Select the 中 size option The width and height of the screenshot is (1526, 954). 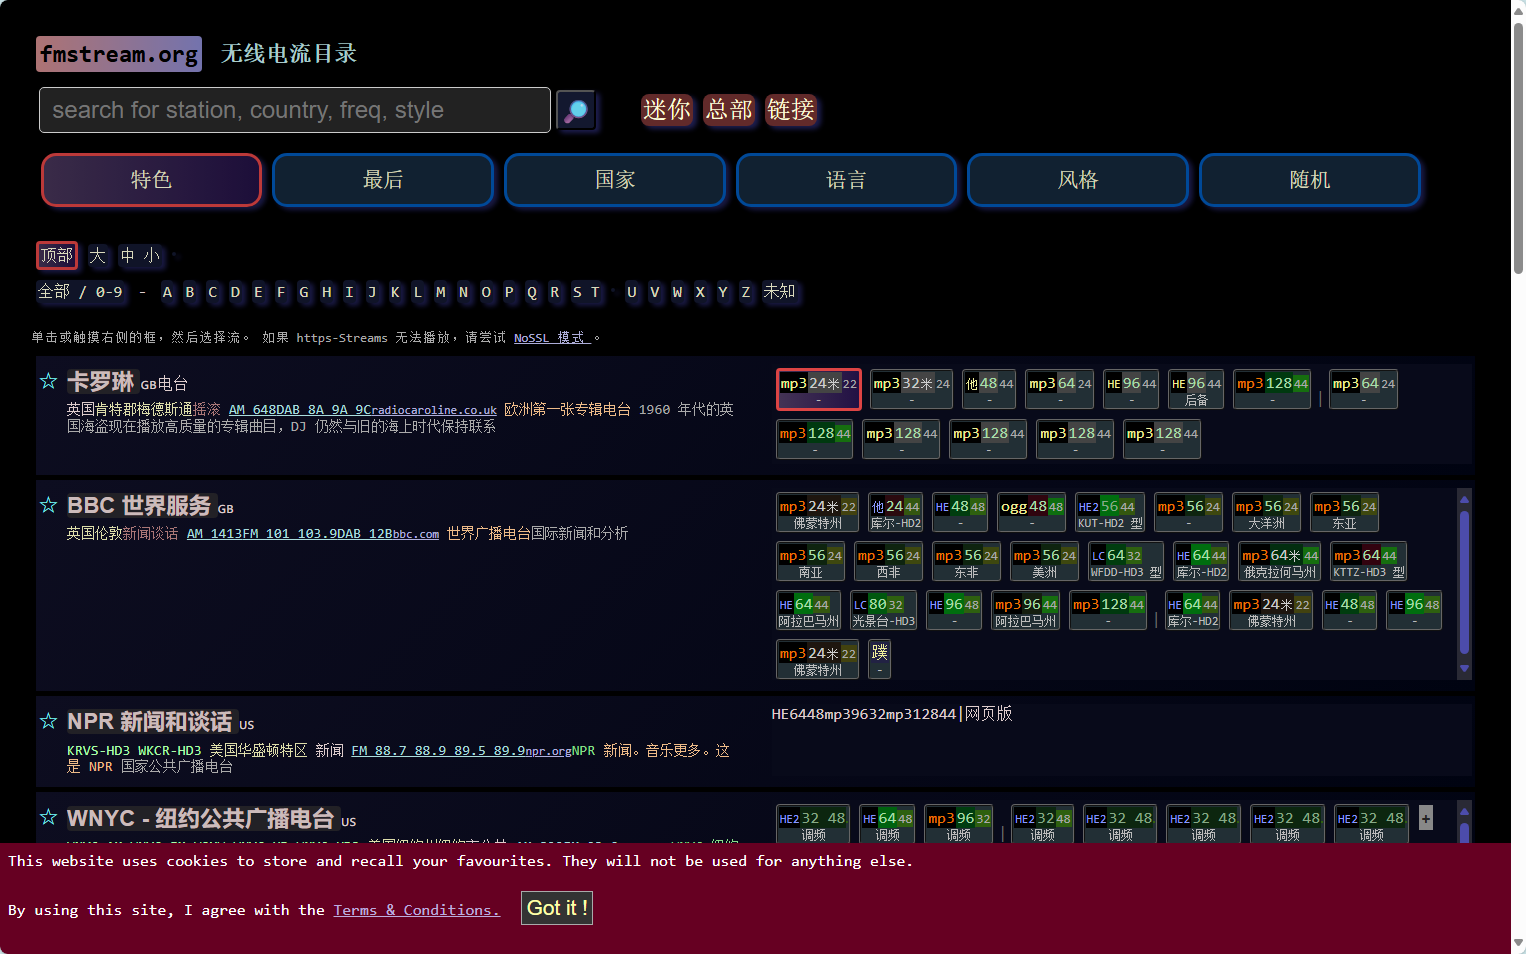coord(128,256)
